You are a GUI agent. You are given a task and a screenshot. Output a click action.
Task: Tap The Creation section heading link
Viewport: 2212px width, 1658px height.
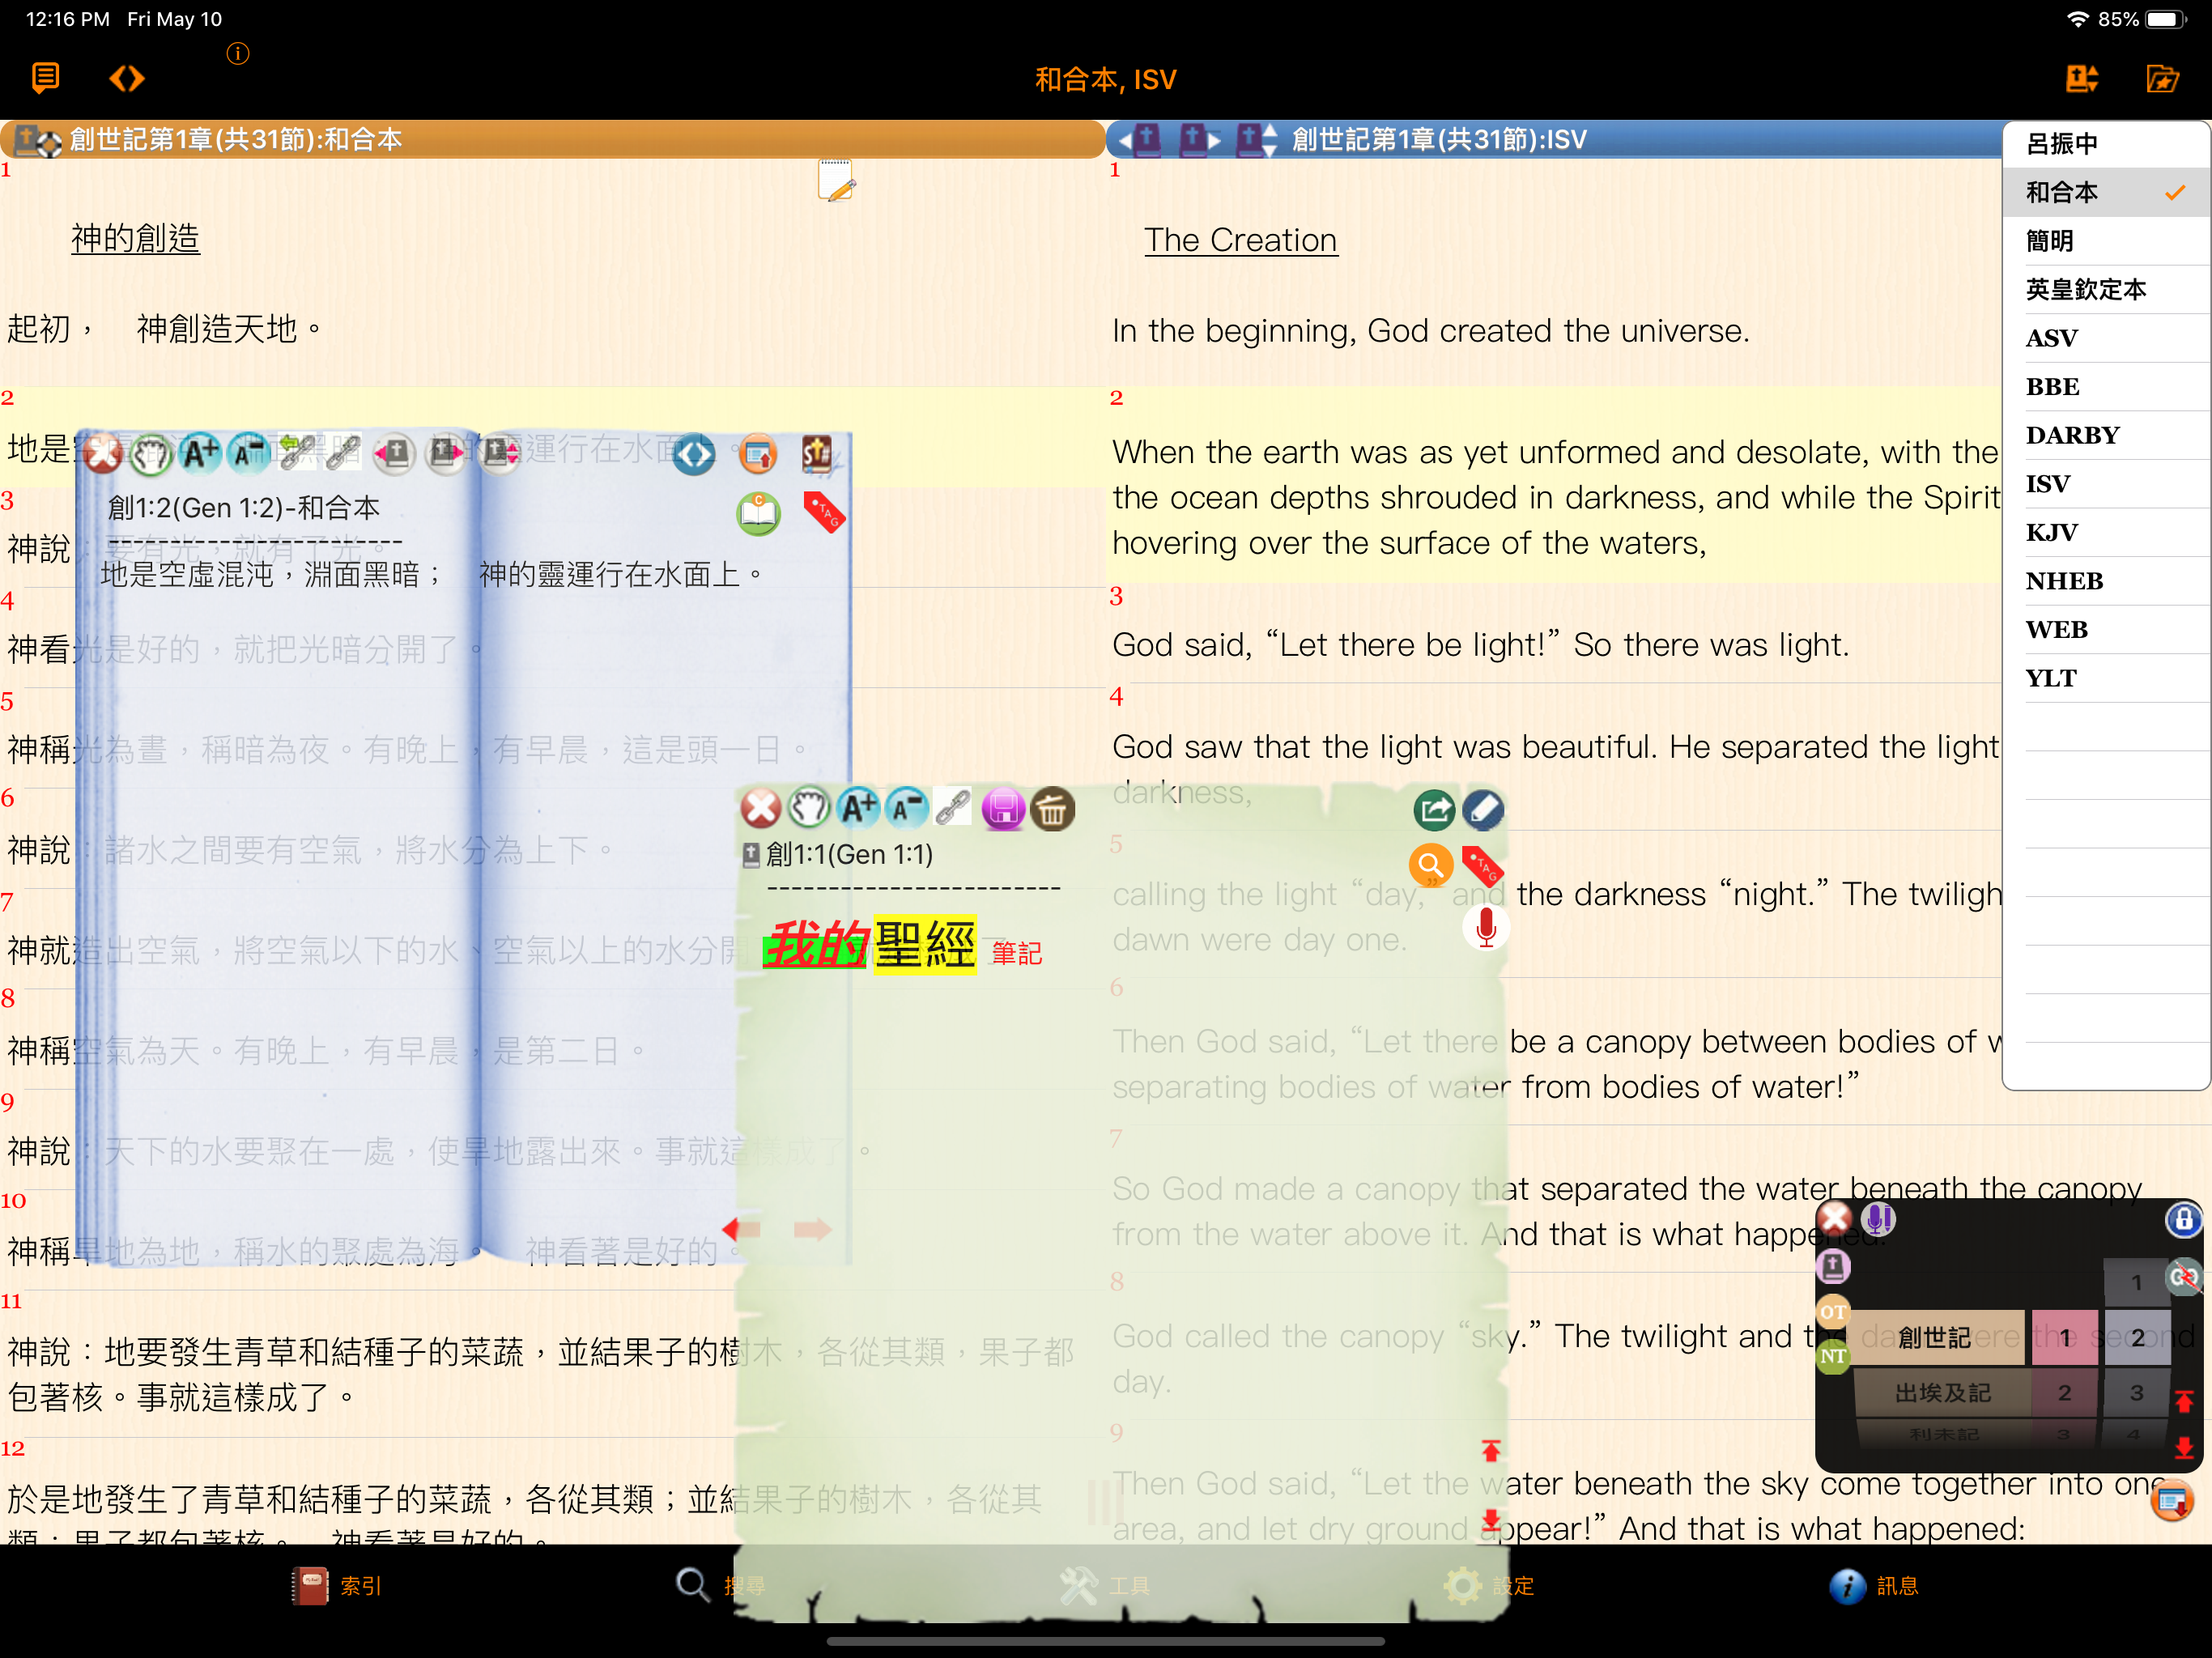[1240, 240]
